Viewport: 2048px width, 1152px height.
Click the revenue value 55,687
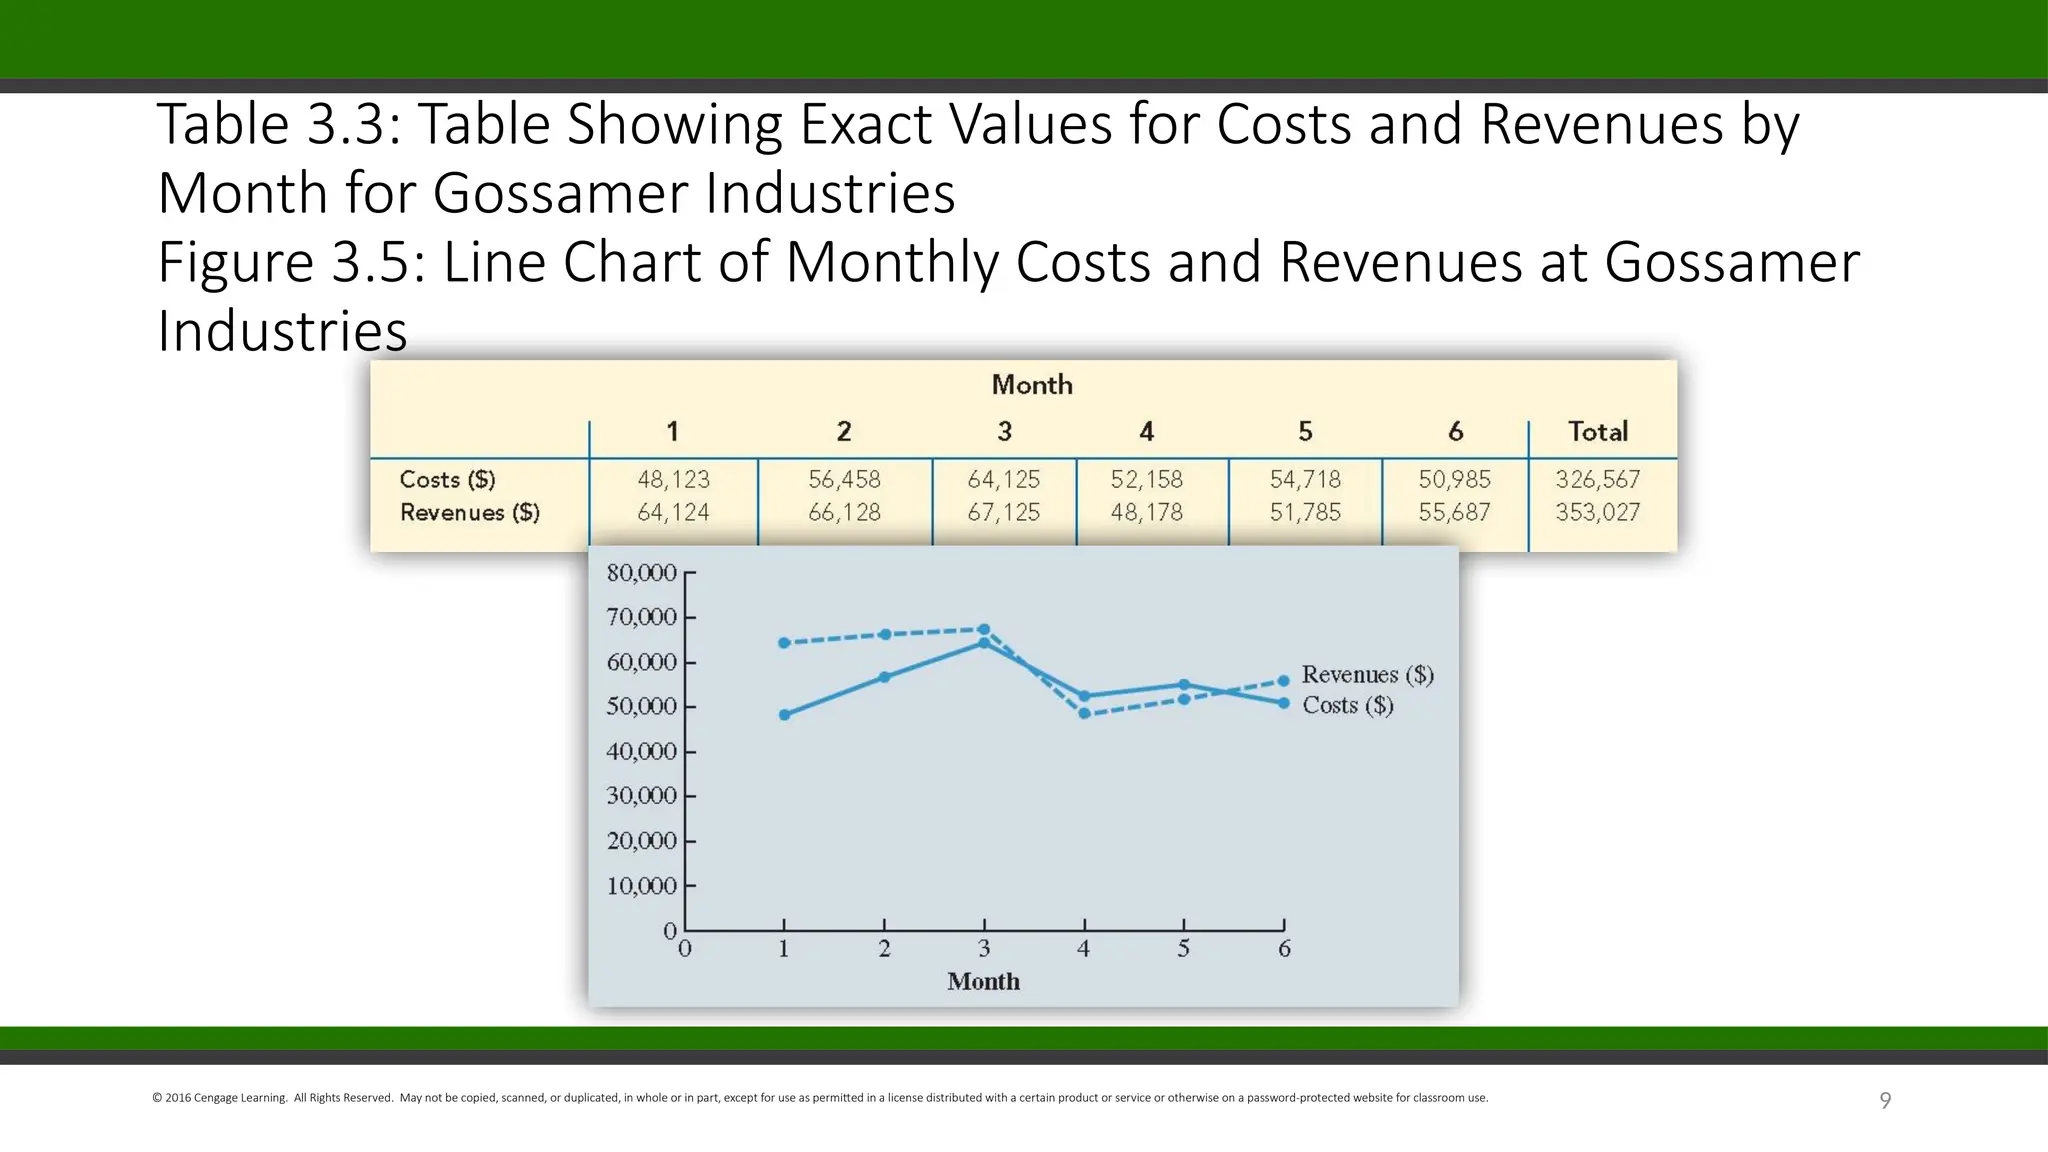[1455, 512]
